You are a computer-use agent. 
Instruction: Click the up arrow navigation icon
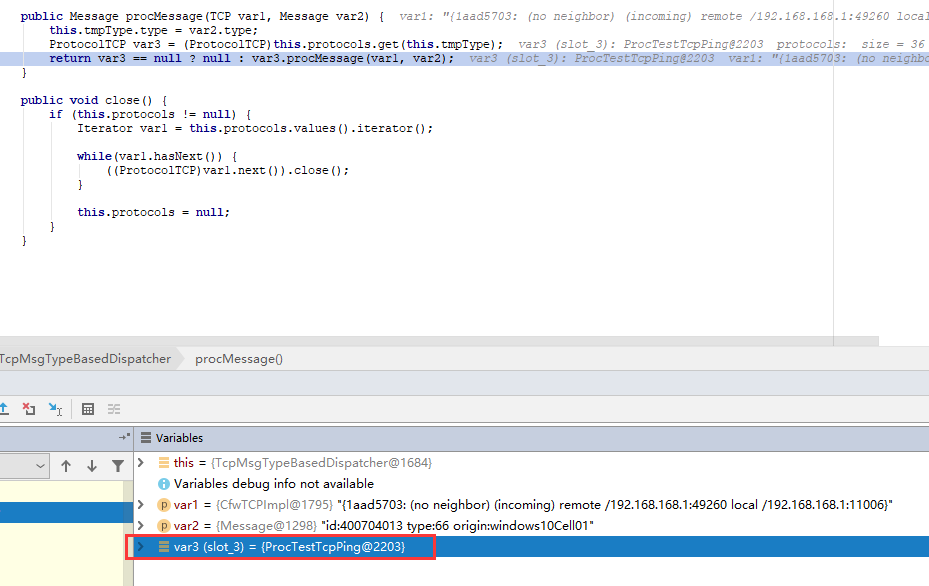point(66,465)
